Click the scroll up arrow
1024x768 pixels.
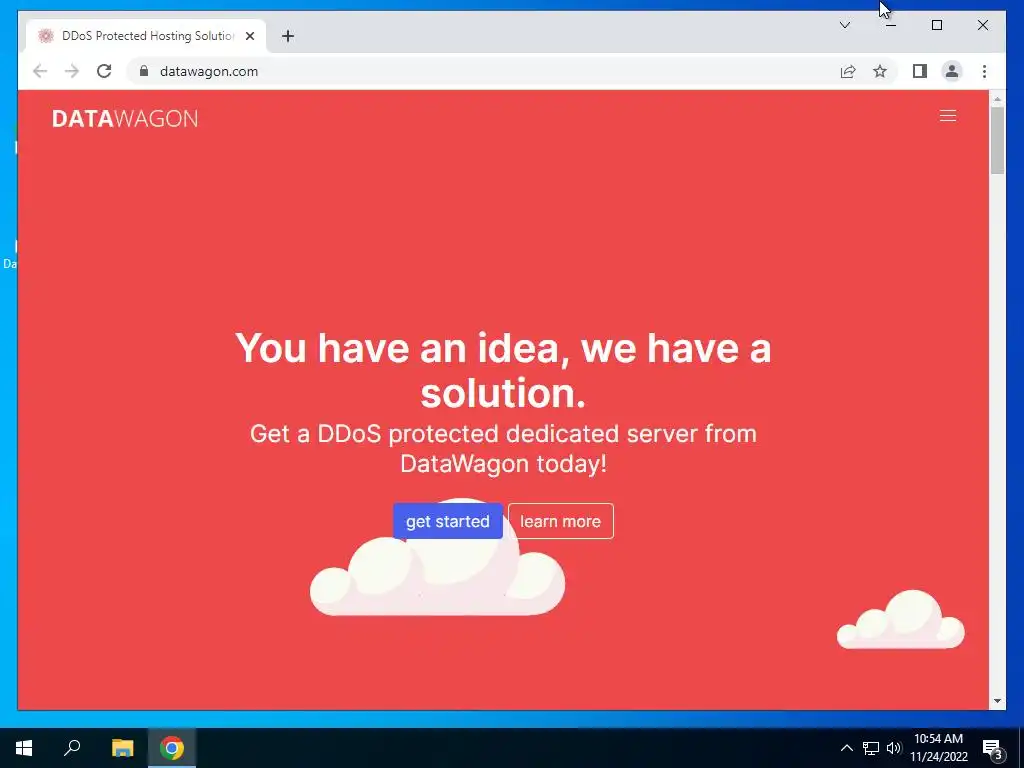click(997, 99)
